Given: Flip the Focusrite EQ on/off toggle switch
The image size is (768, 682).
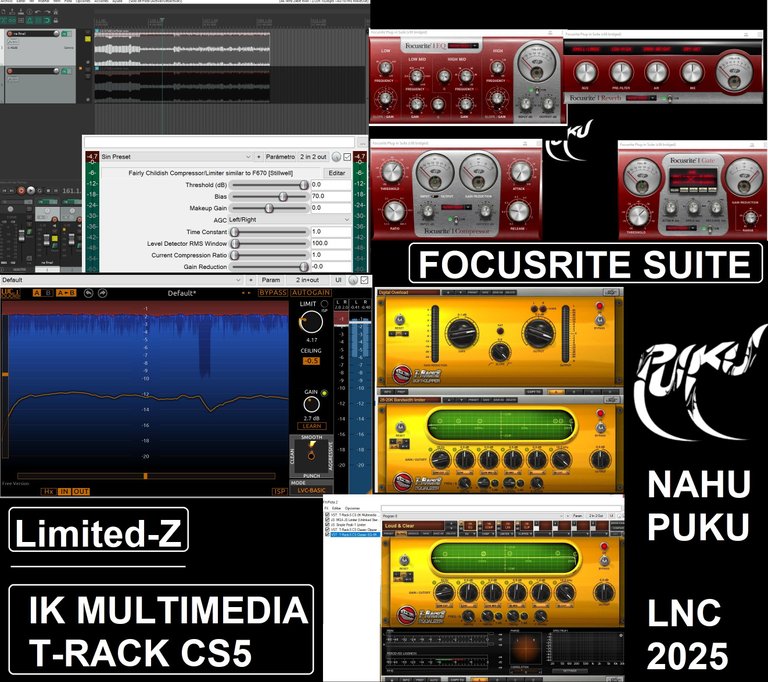Looking at the screenshot, I should point(537,92).
